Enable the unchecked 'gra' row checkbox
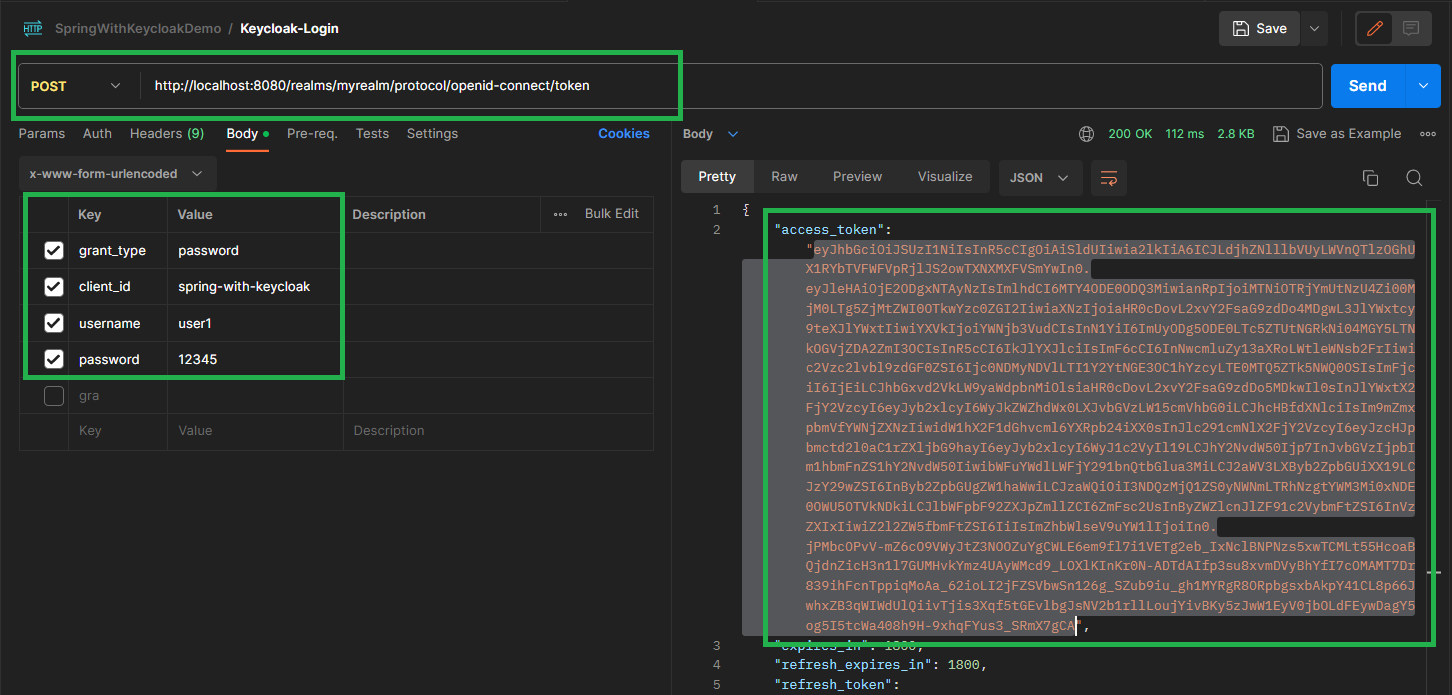 (x=54, y=397)
